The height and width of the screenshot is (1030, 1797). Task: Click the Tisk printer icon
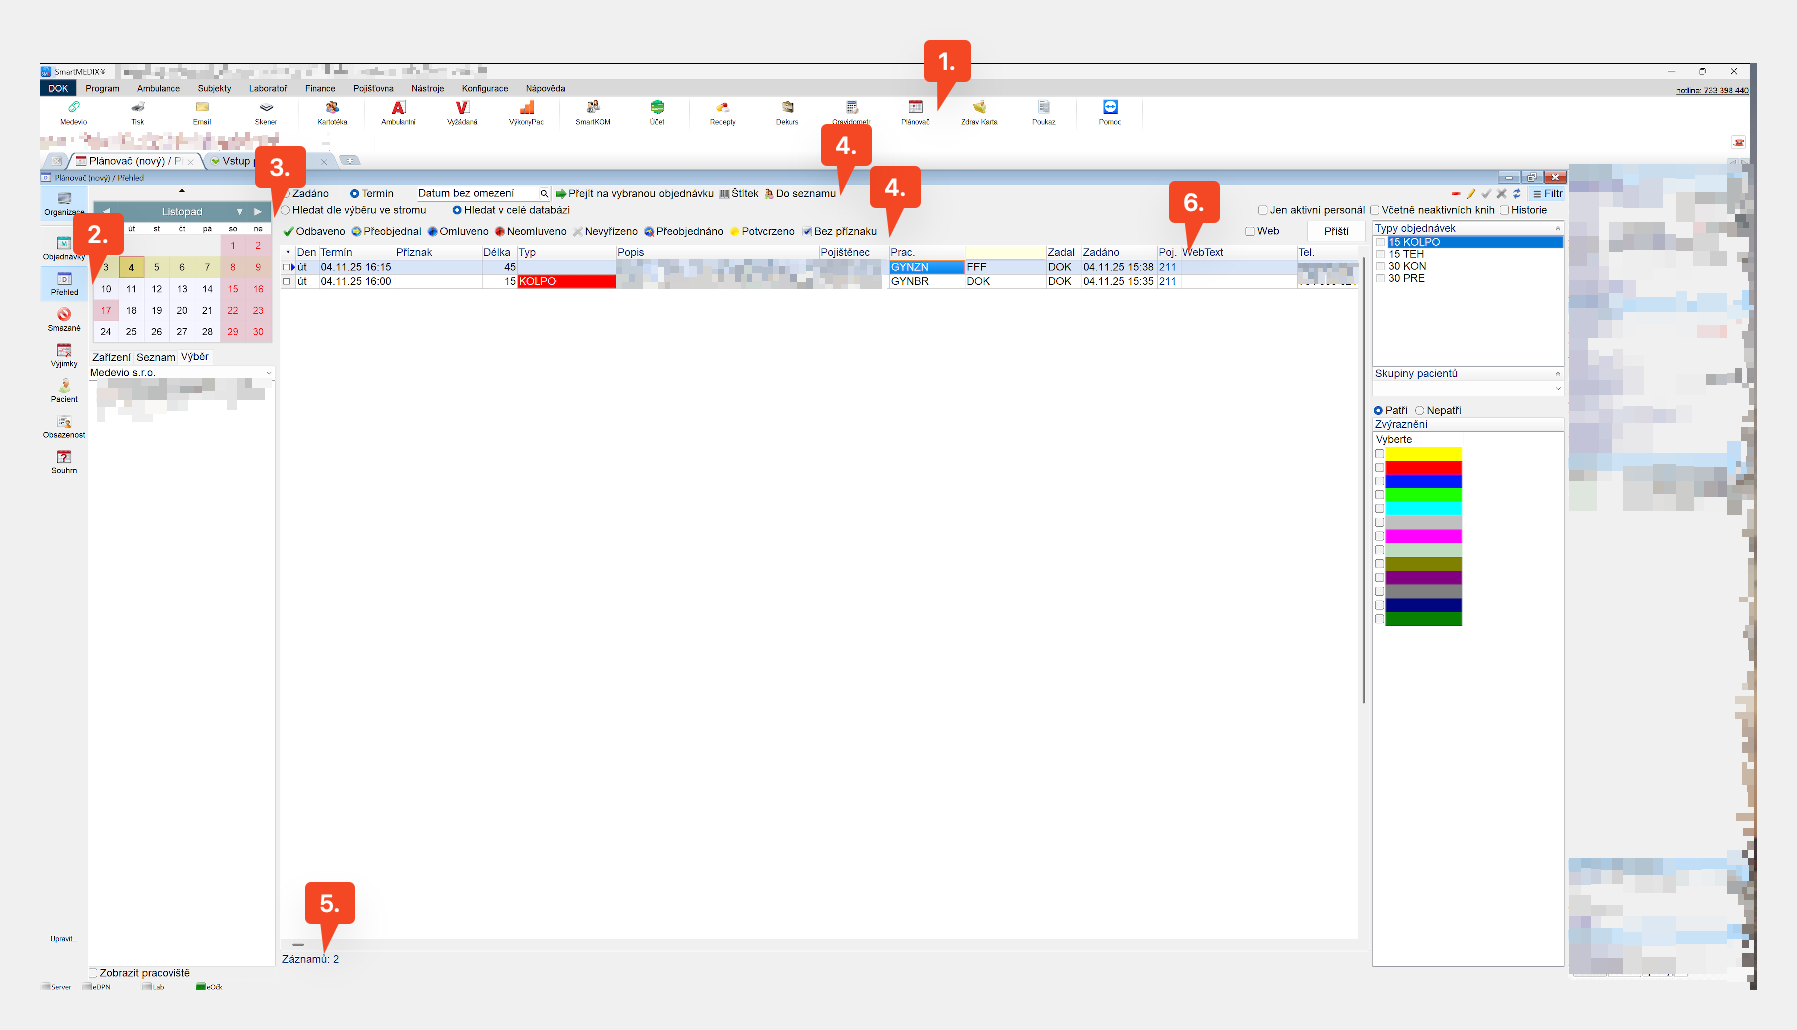click(138, 111)
